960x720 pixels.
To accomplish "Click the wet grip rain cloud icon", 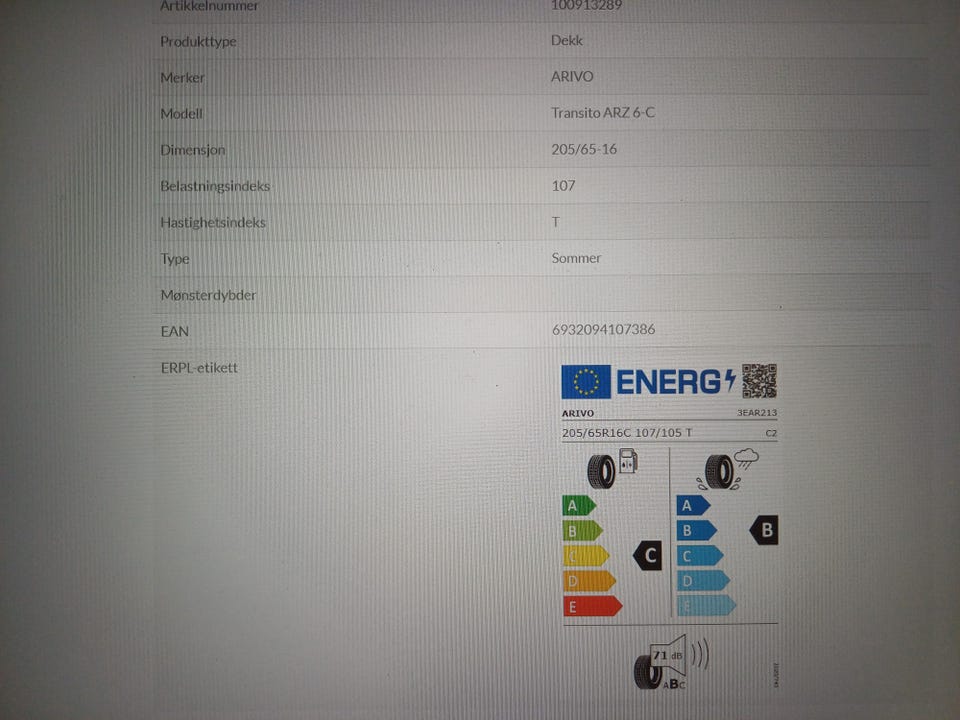I will point(728,469).
